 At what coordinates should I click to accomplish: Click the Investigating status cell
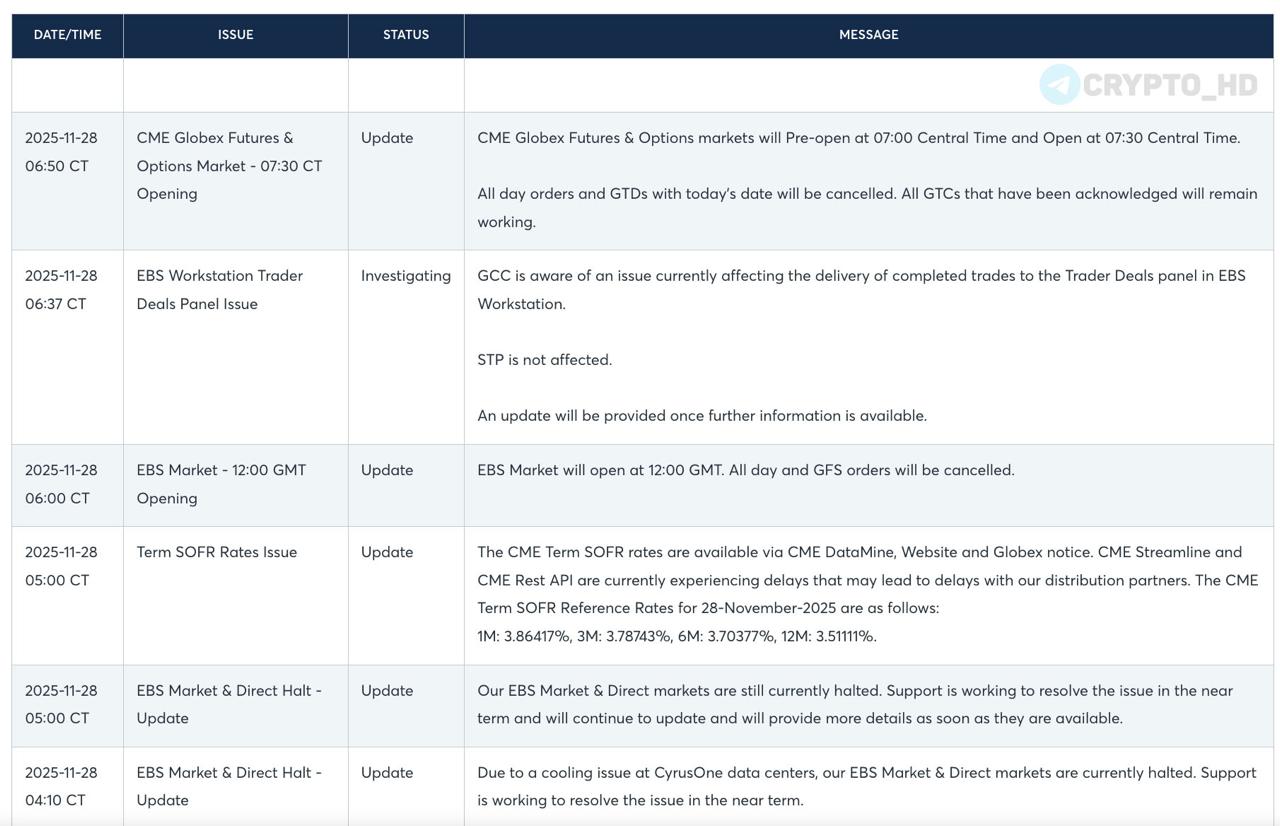tap(405, 276)
